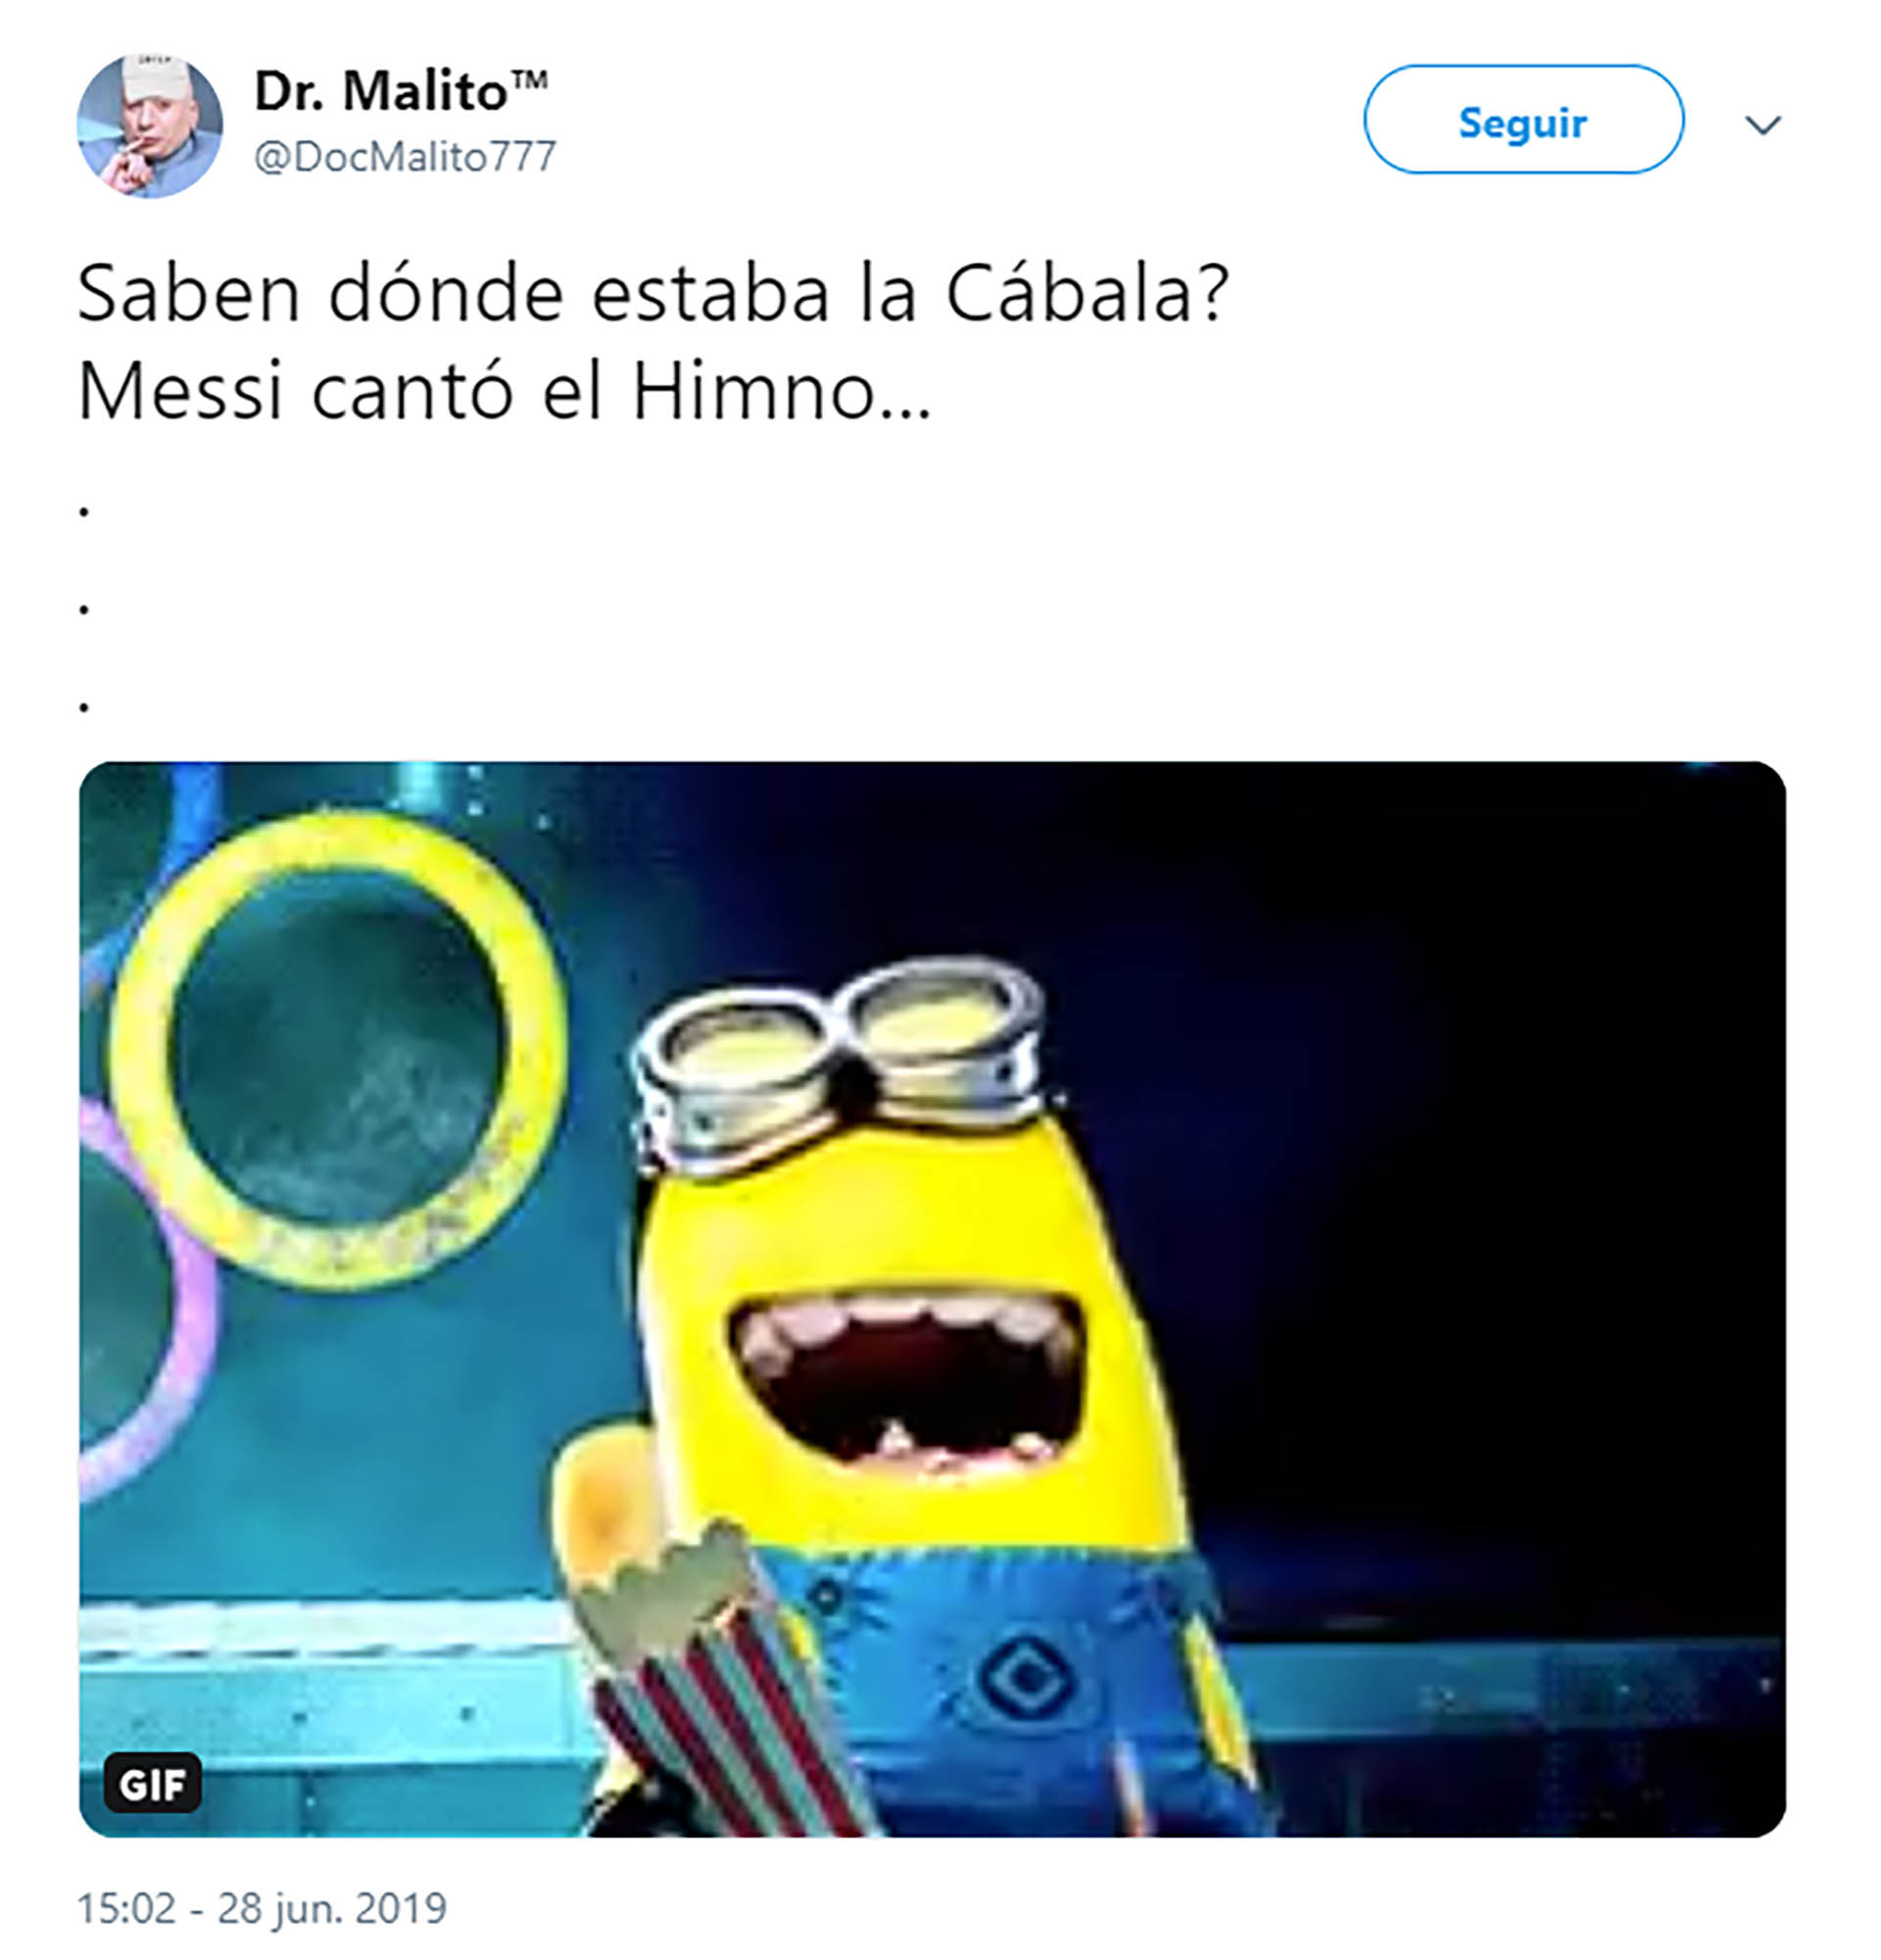The width and height of the screenshot is (1881, 1960).
Task: Click the first dot below tweet text
Action: click(84, 512)
